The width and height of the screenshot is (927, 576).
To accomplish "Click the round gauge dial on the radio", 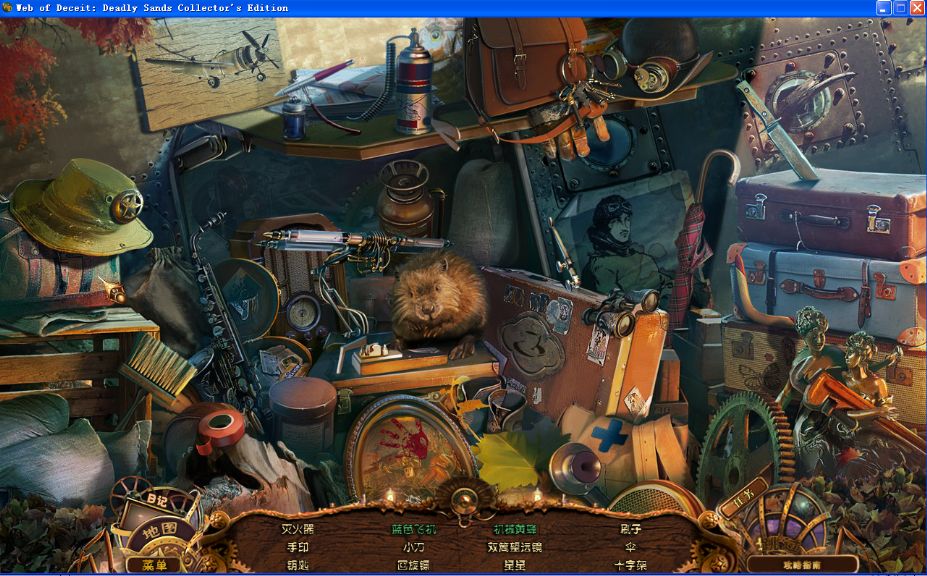I will (x=303, y=313).
